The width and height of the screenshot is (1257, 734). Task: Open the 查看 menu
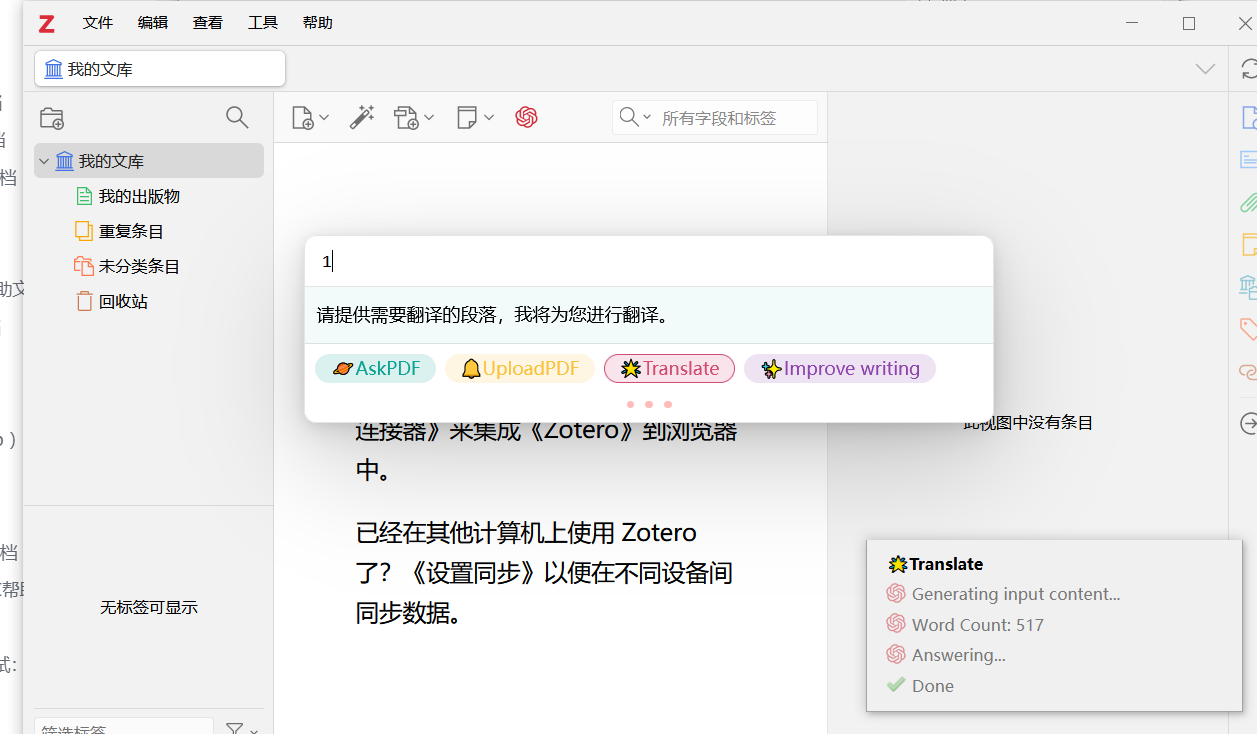208,23
